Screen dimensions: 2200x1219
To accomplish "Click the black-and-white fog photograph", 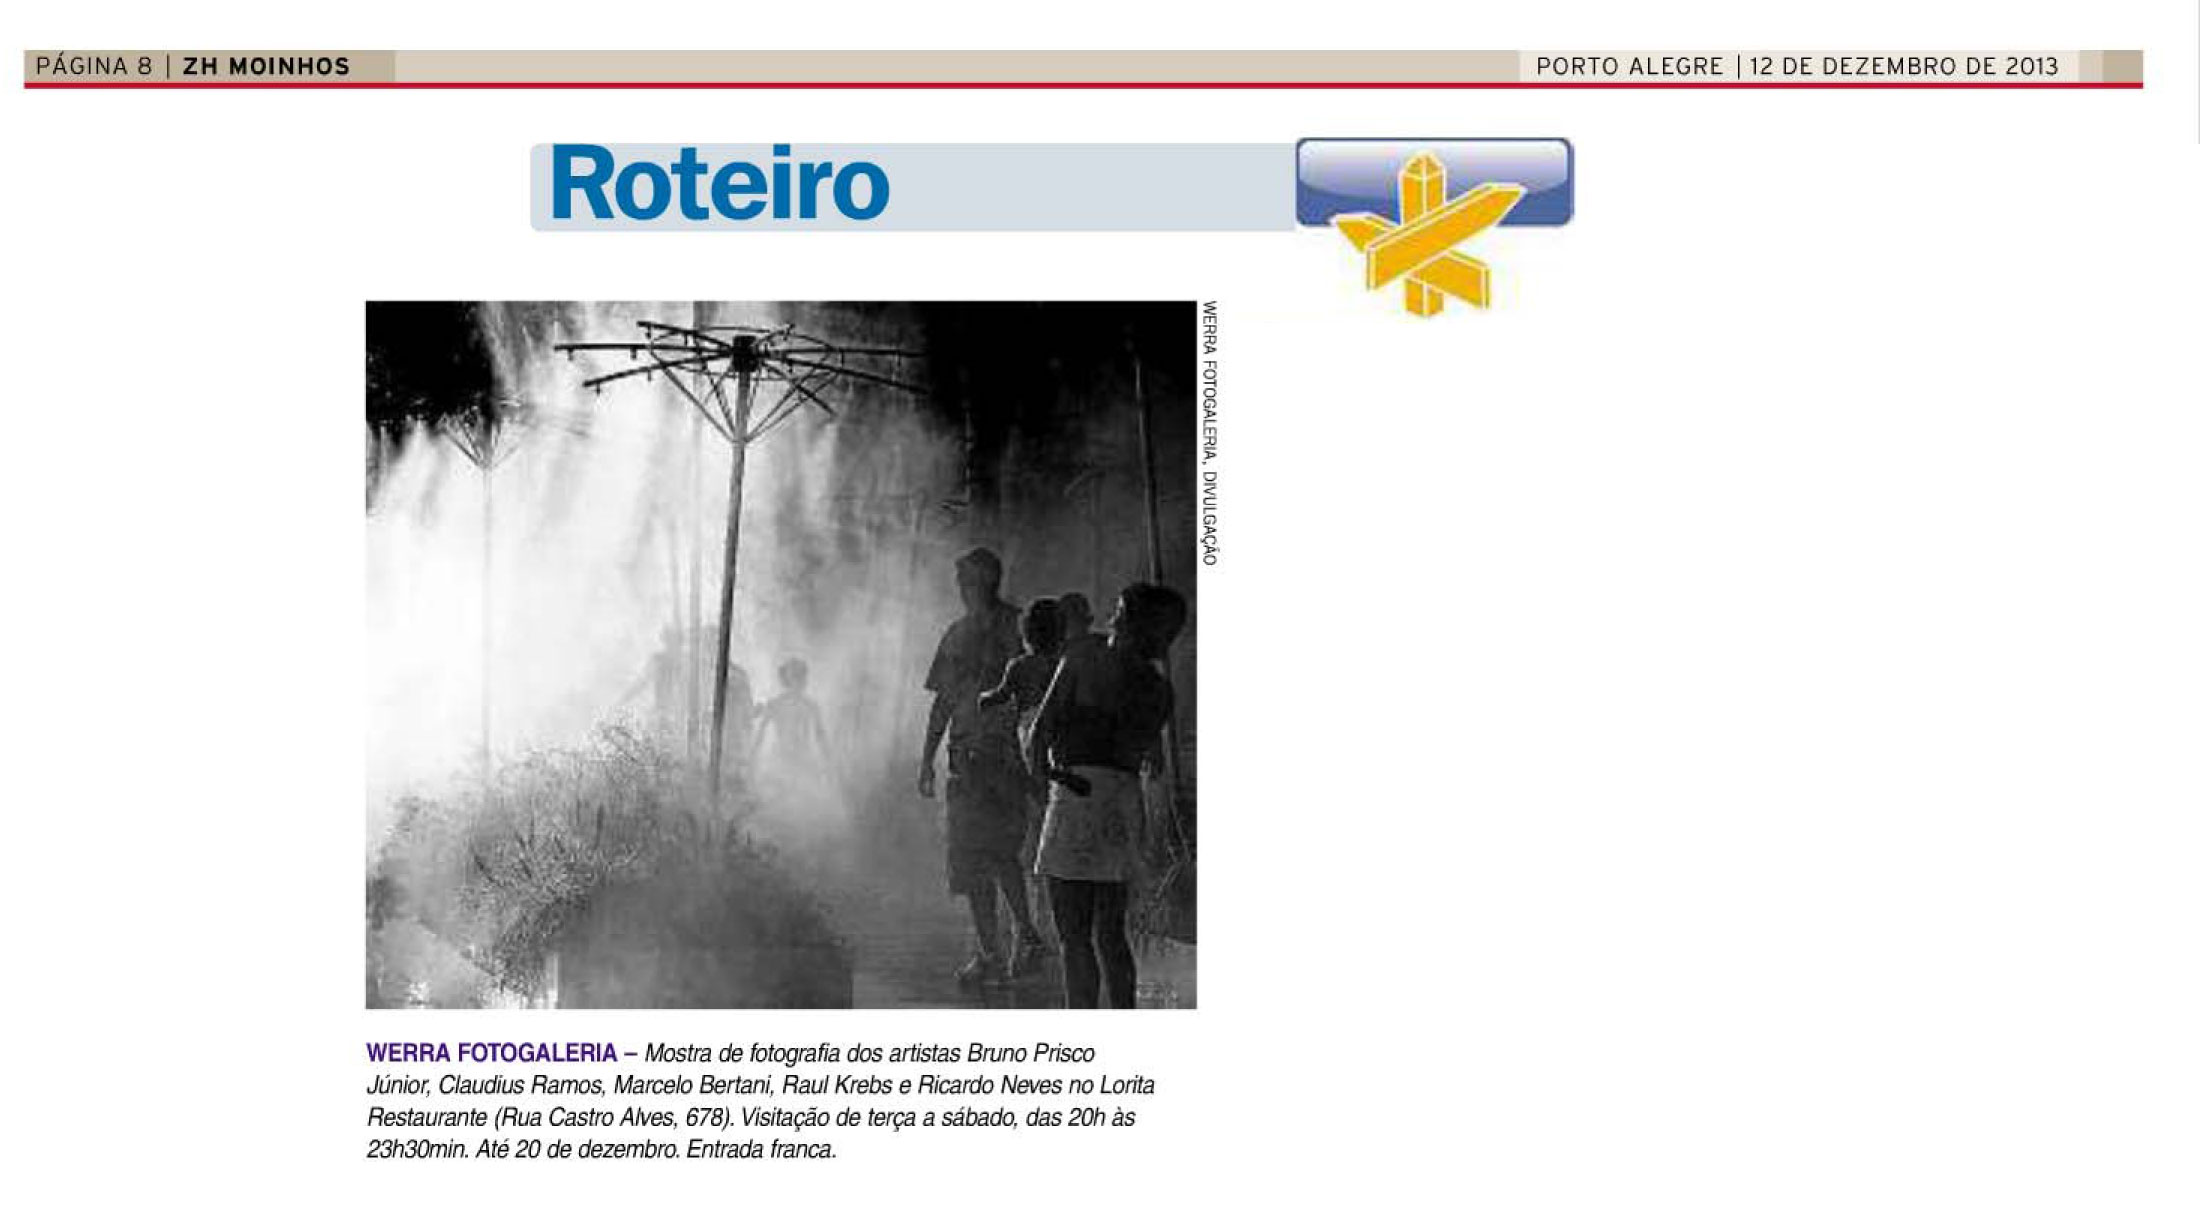I will click(780, 654).
